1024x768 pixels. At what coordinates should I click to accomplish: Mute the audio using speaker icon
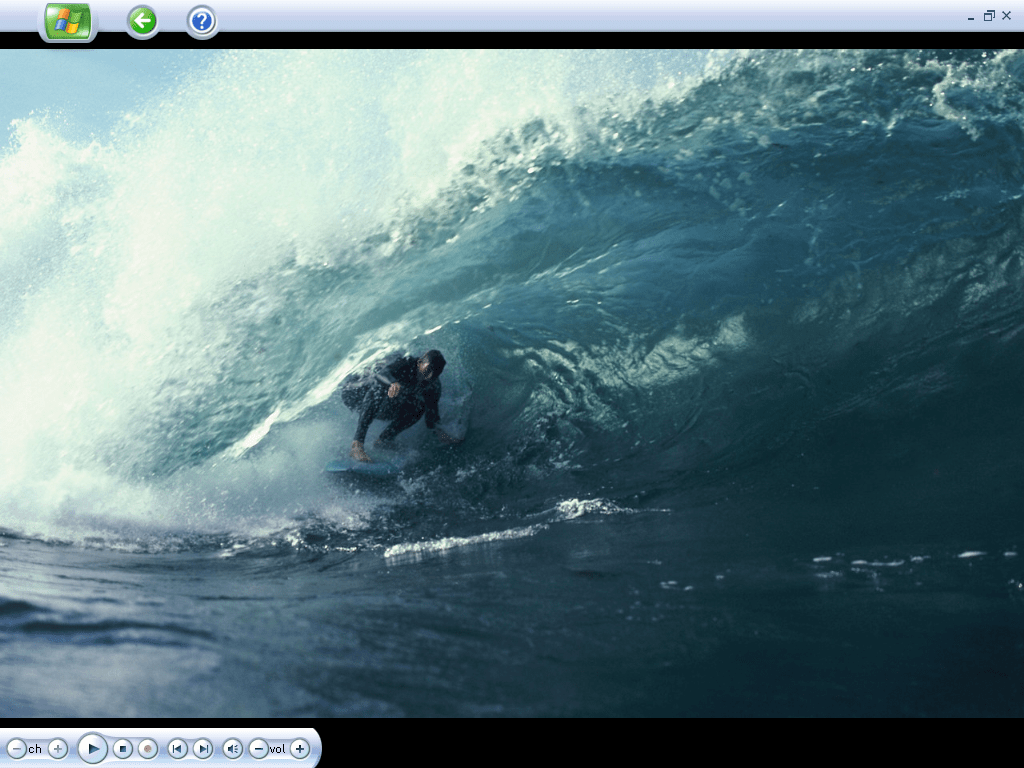coord(232,748)
